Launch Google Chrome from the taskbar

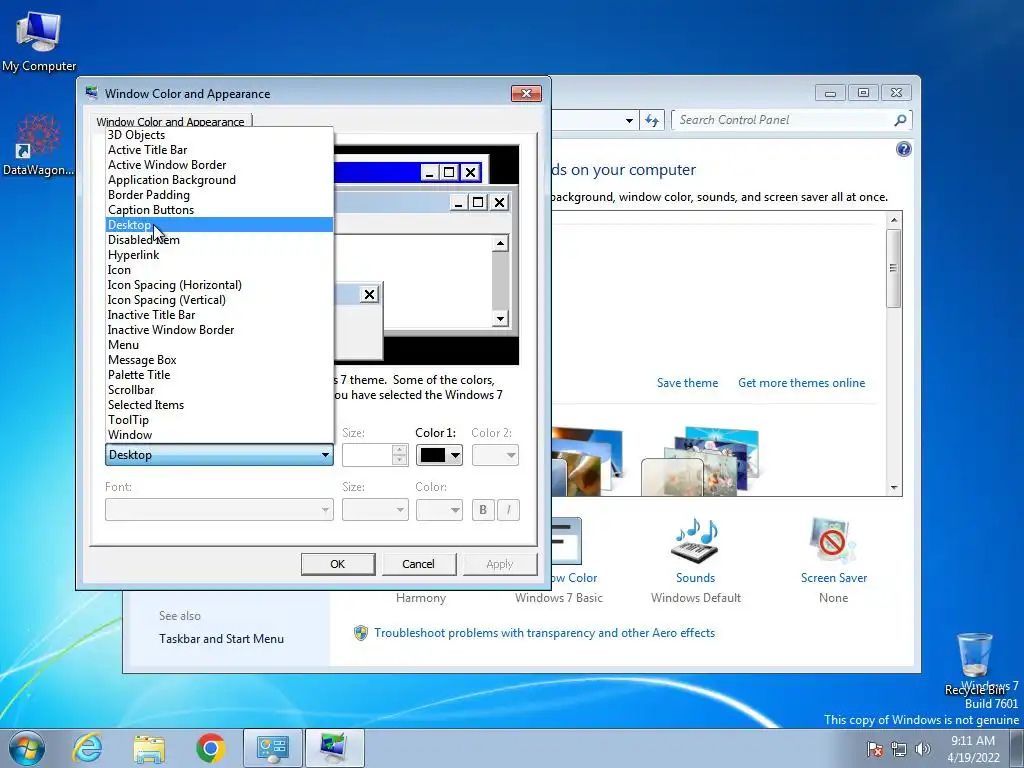pyautogui.click(x=210, y=748)
